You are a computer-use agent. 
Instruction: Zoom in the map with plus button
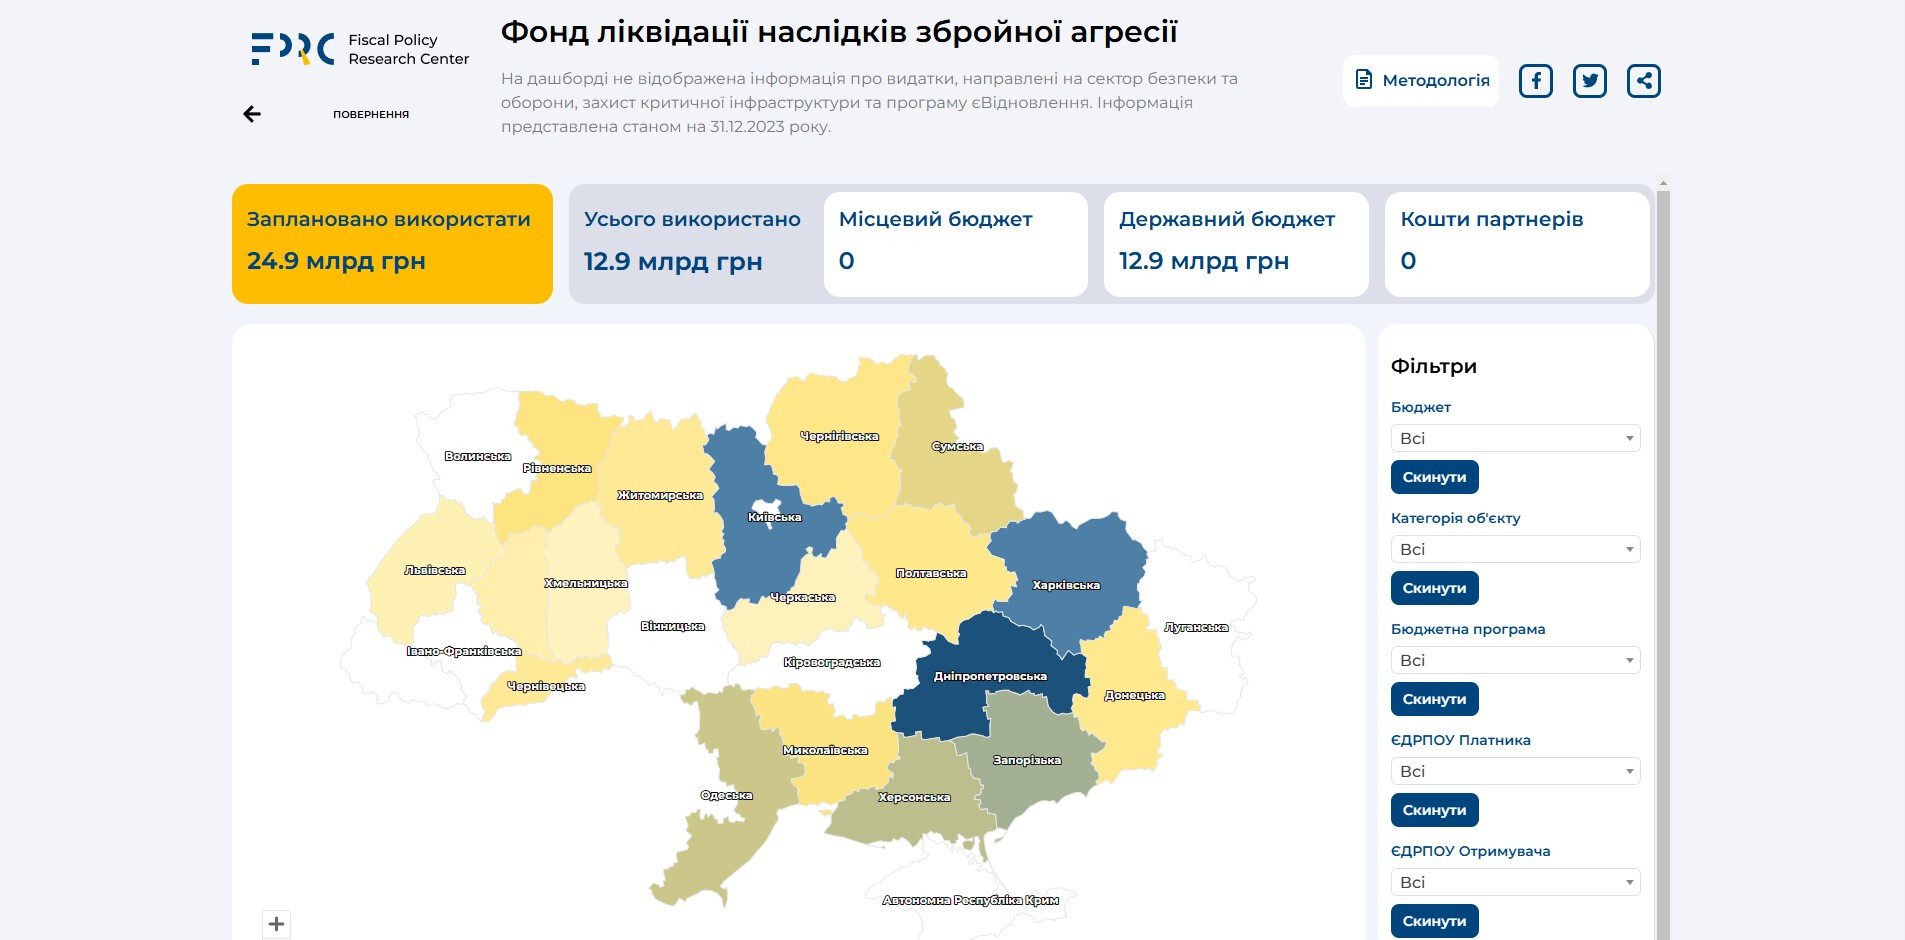pos(277,924)
